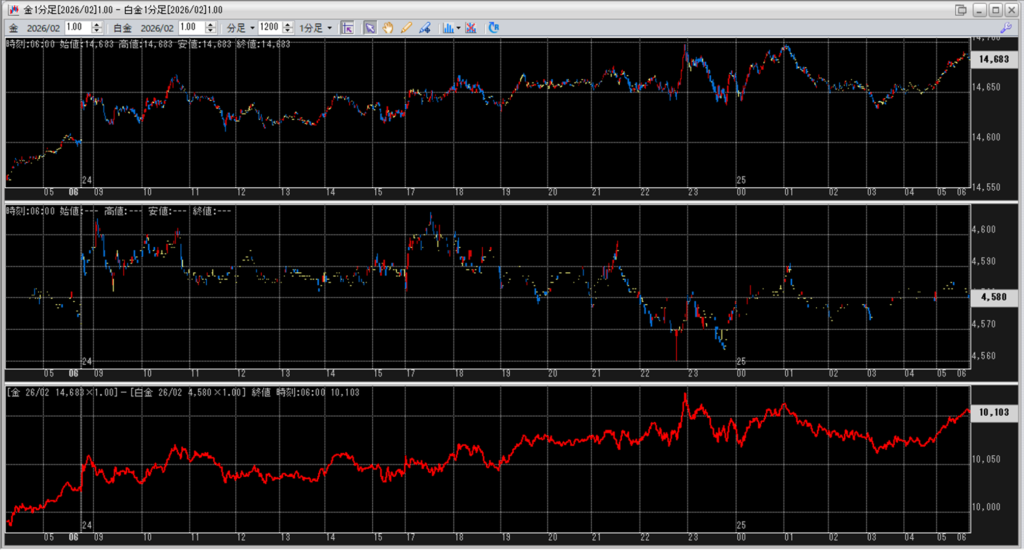Click the gold multiplier 1.00 field
The image size is (1024, 550).
(x=77, y=27)
